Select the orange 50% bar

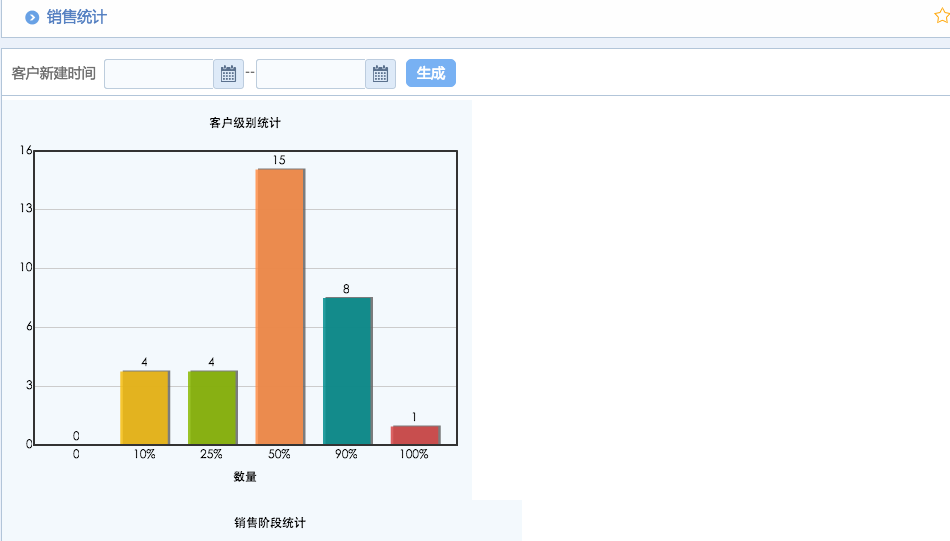click(x=279, y=306)
